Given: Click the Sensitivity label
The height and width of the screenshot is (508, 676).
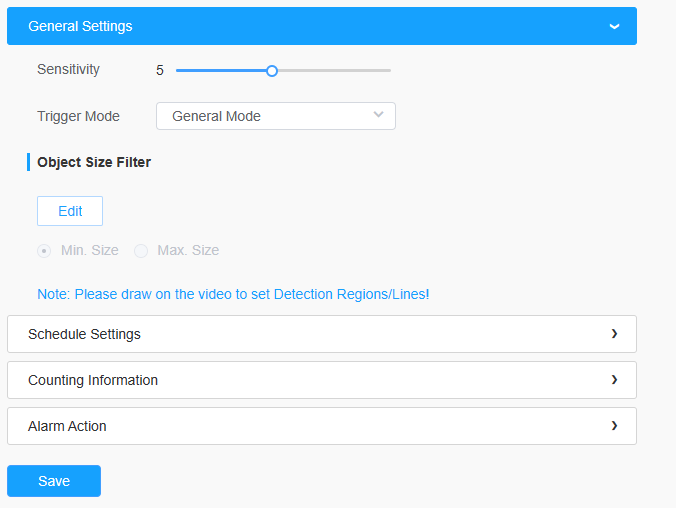Looking at the screenshot, I should coord(68,69).
